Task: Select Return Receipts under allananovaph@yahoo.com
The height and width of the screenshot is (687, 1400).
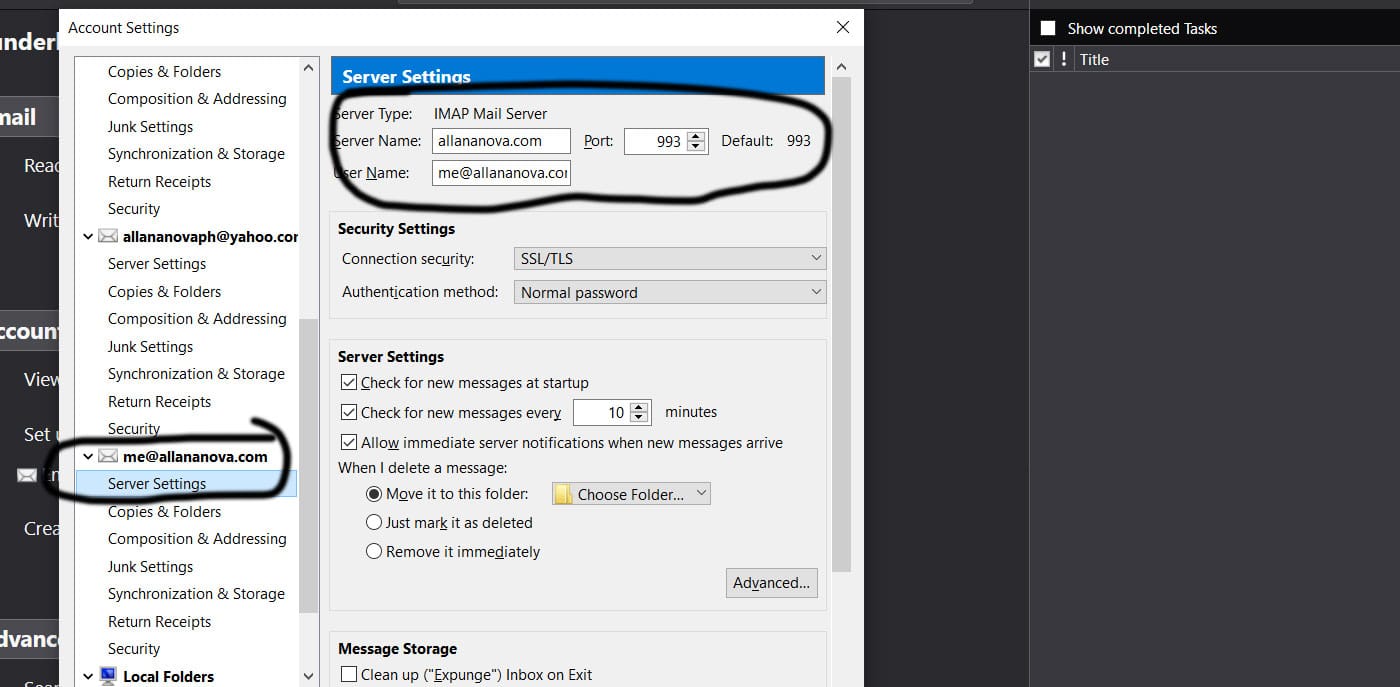Action: tap(159, 402)
